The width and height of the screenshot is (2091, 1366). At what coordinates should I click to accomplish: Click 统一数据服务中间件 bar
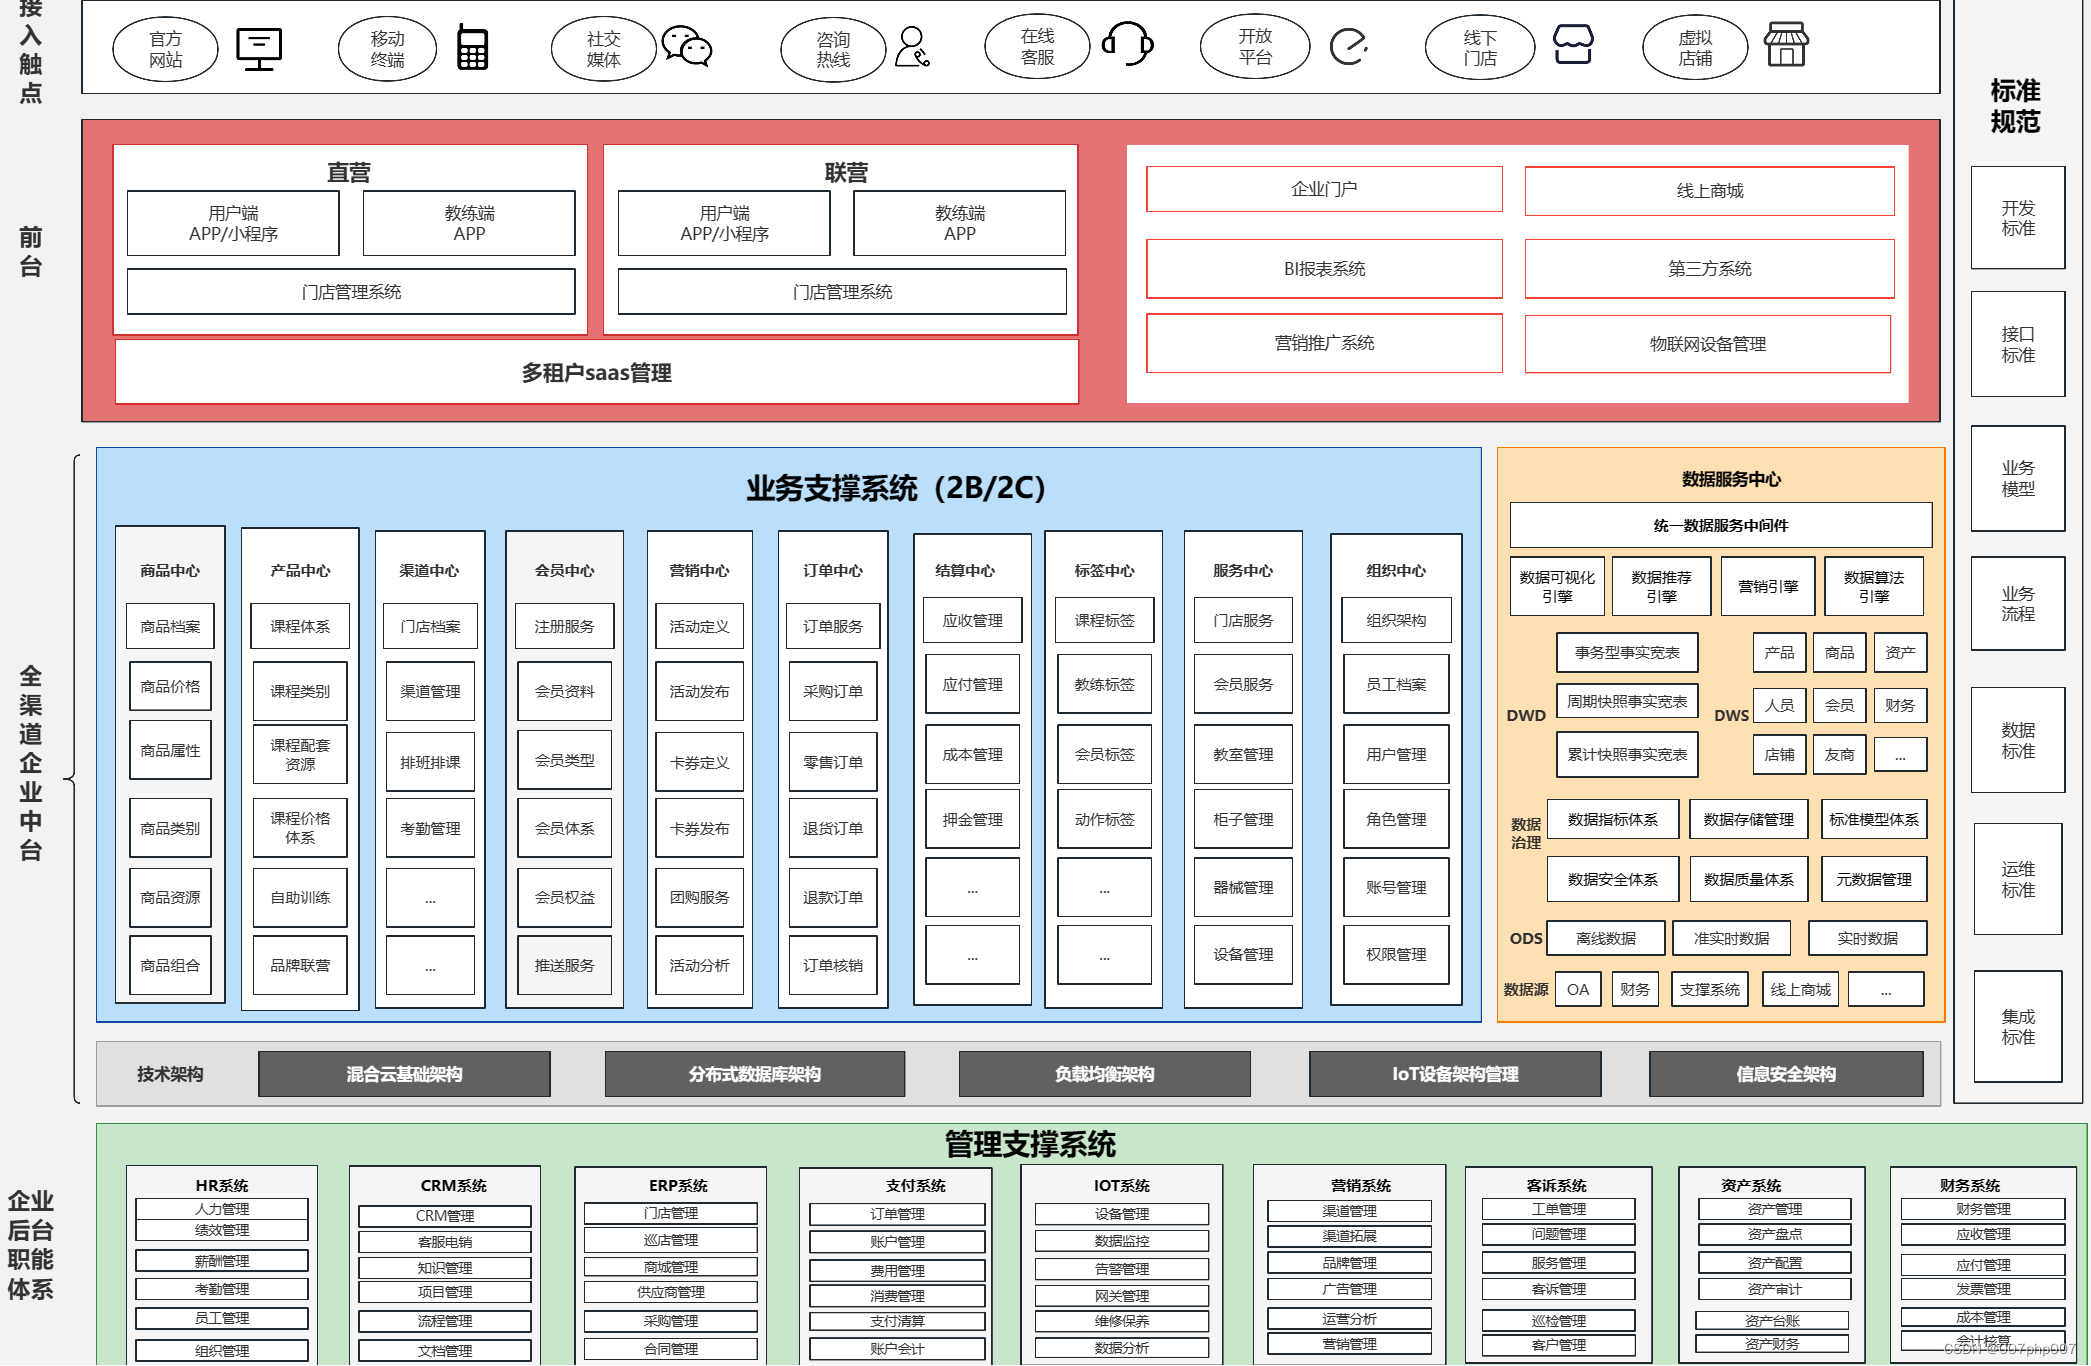coord(1720,525)
